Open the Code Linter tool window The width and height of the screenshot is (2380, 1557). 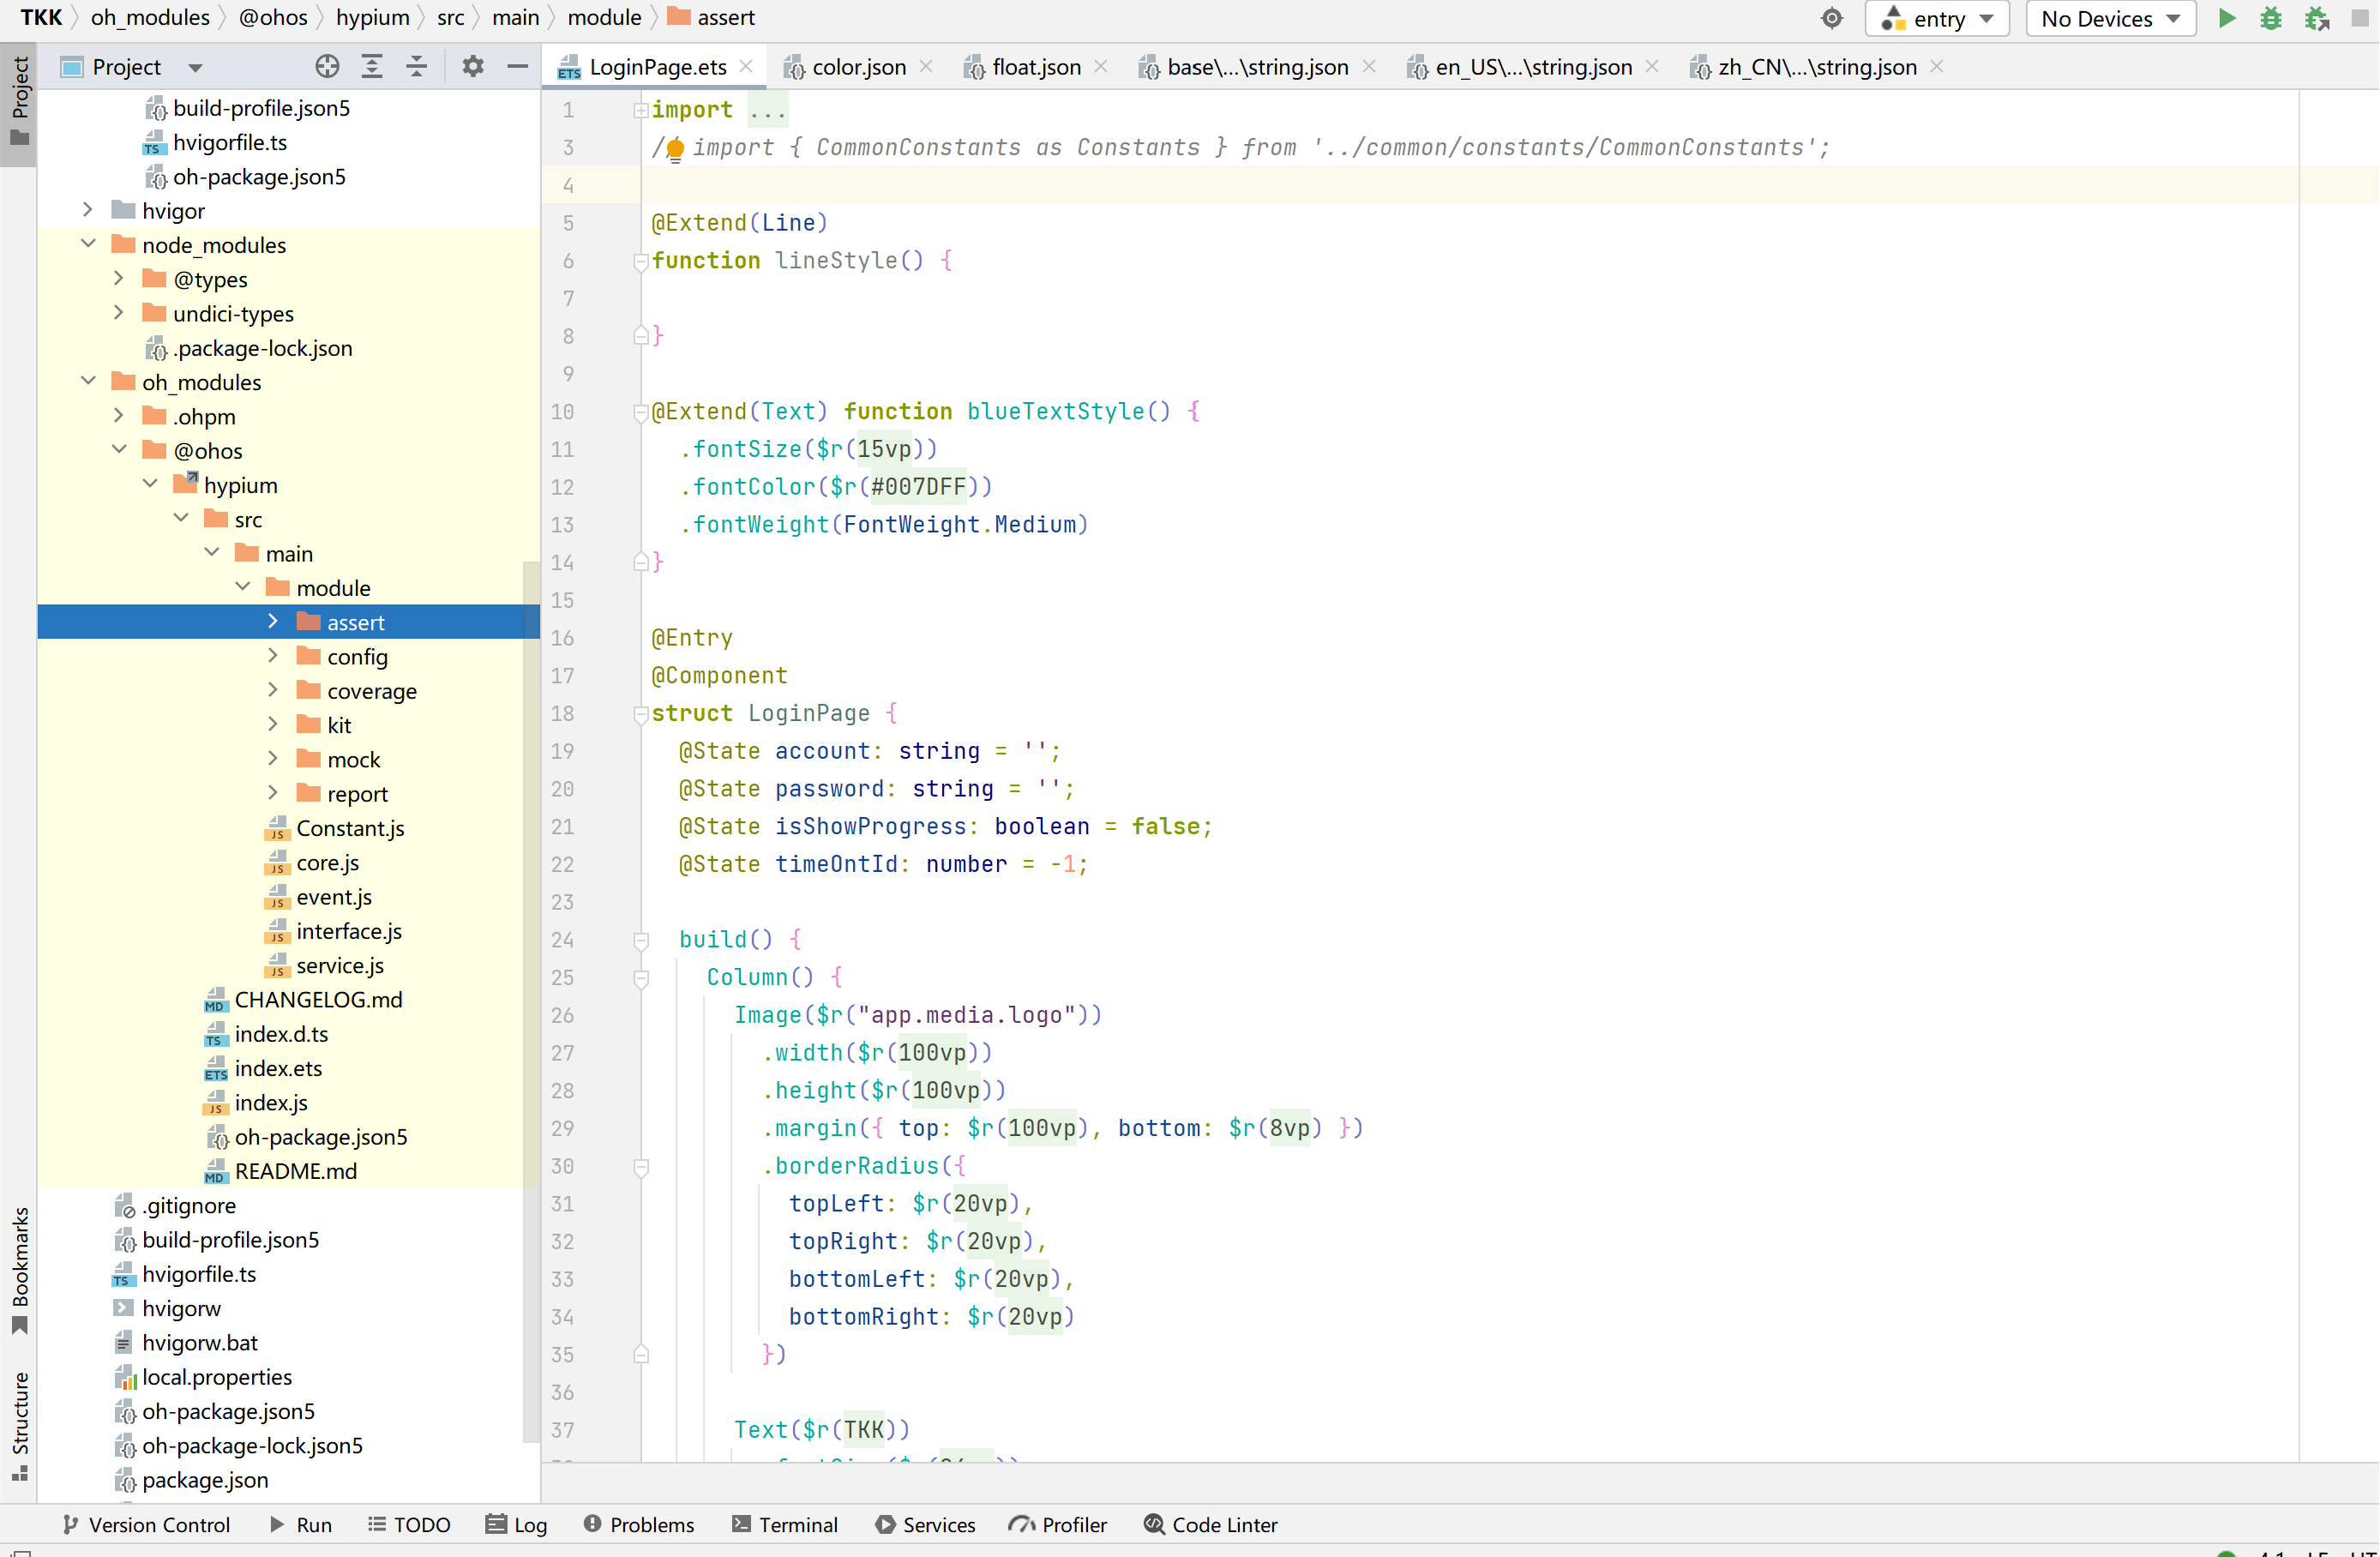point(1211,1524)
